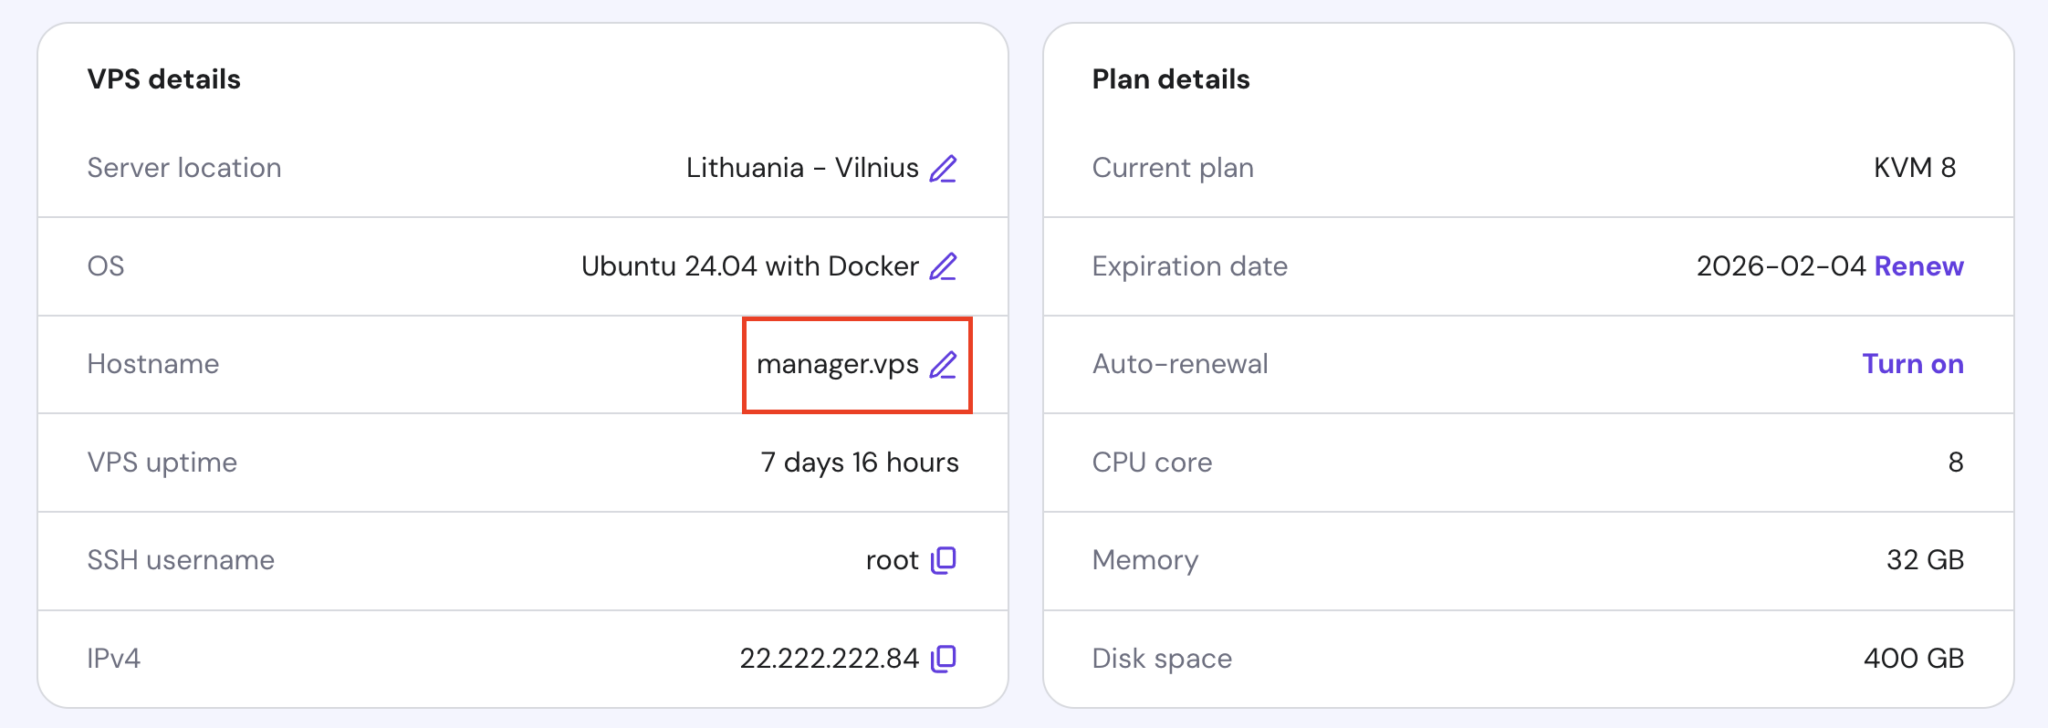The width and height of the screenshot is (2048, 728).
Task: Click the Renew link for the expiration date
Action: click(x=1917, y=266)
